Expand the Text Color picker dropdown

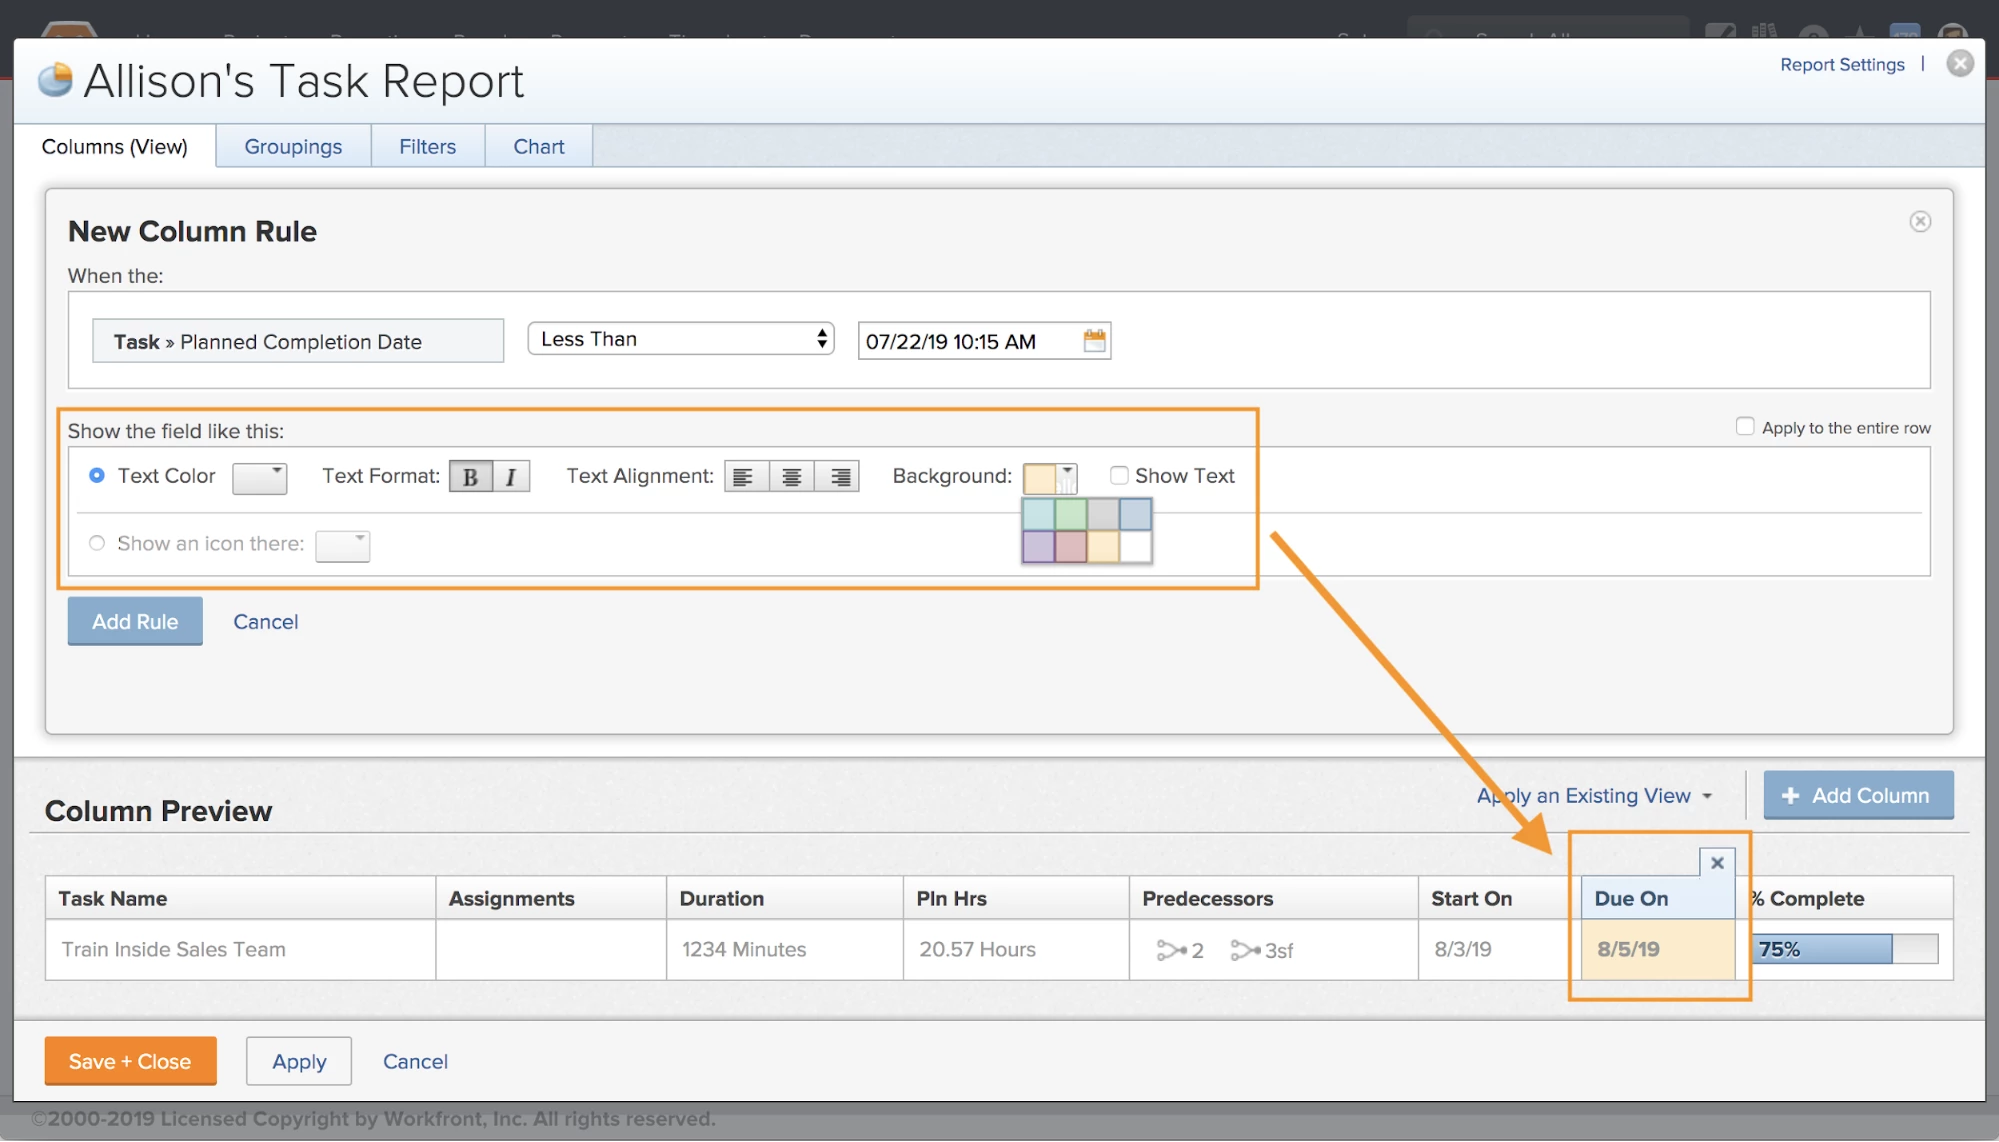(260, 477)
